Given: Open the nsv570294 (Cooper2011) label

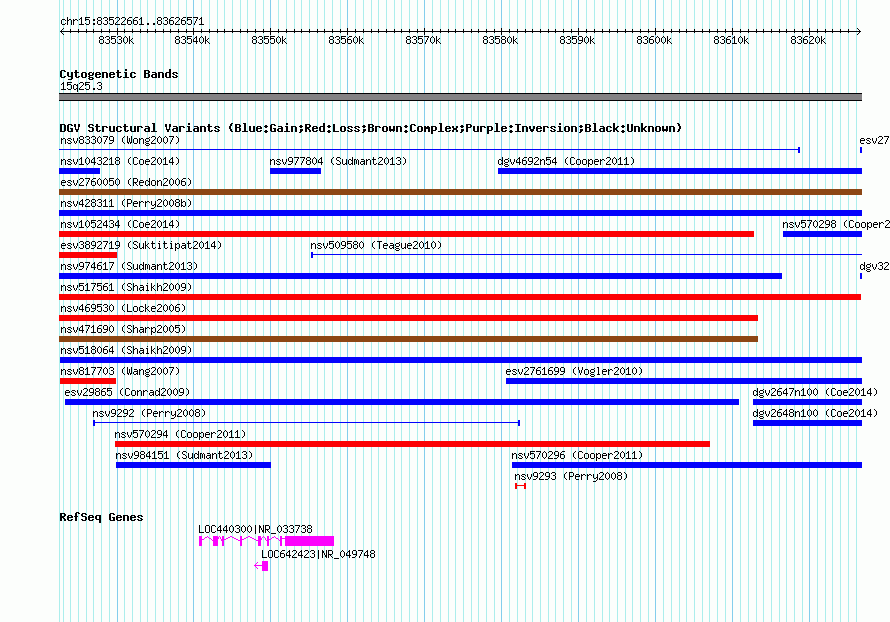Looking at the screenshot, I should 180,434.
